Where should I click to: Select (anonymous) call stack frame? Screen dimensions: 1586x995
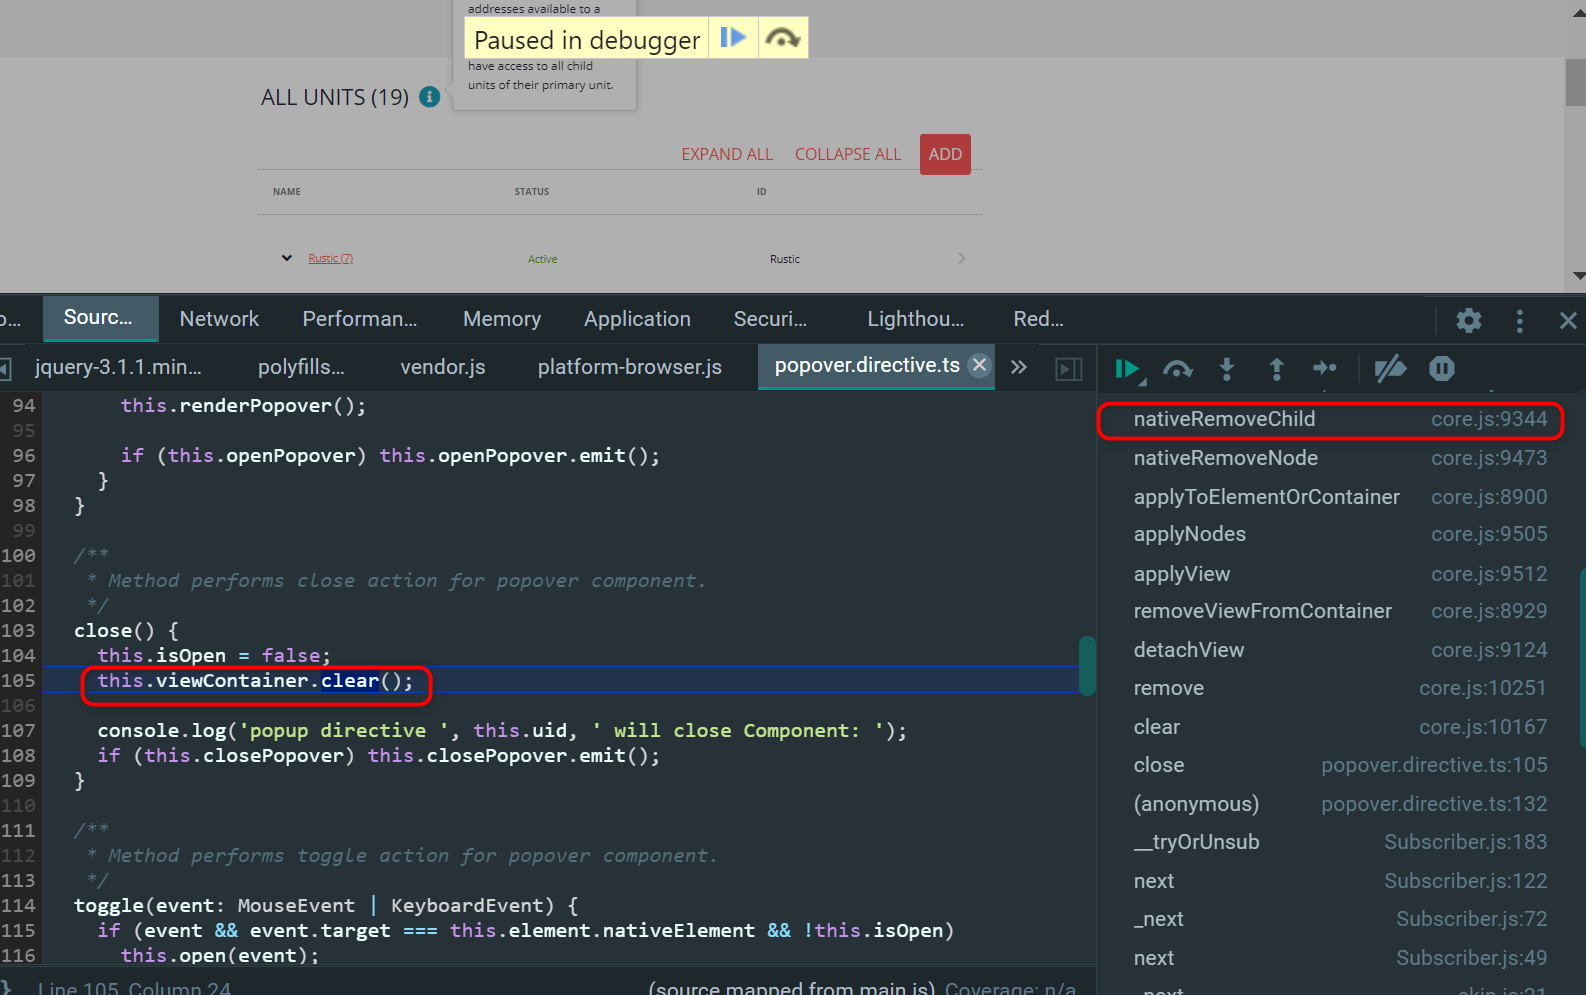point(1339,804)
